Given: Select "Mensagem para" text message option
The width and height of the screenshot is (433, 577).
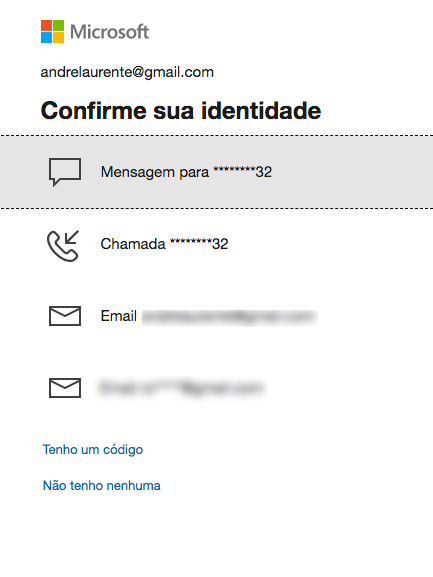Looking at the screenshot, I should click(216, 172).
